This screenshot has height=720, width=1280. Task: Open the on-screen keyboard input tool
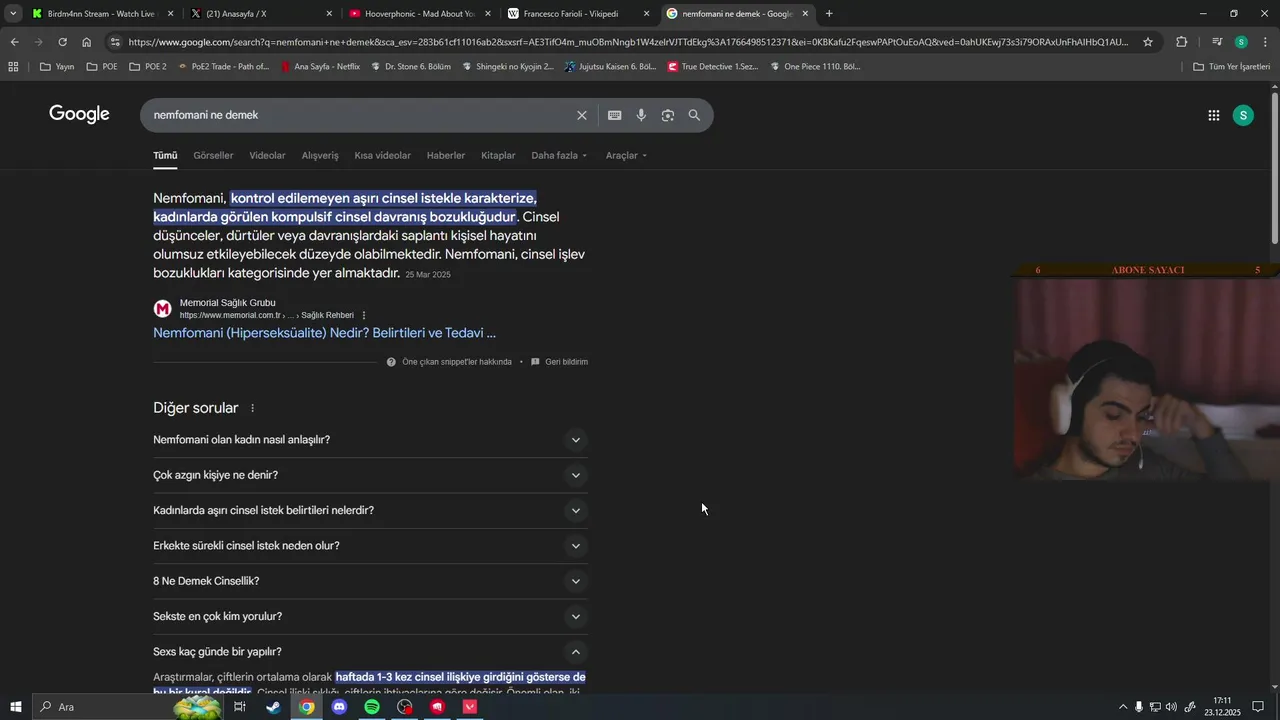(615, 115)
